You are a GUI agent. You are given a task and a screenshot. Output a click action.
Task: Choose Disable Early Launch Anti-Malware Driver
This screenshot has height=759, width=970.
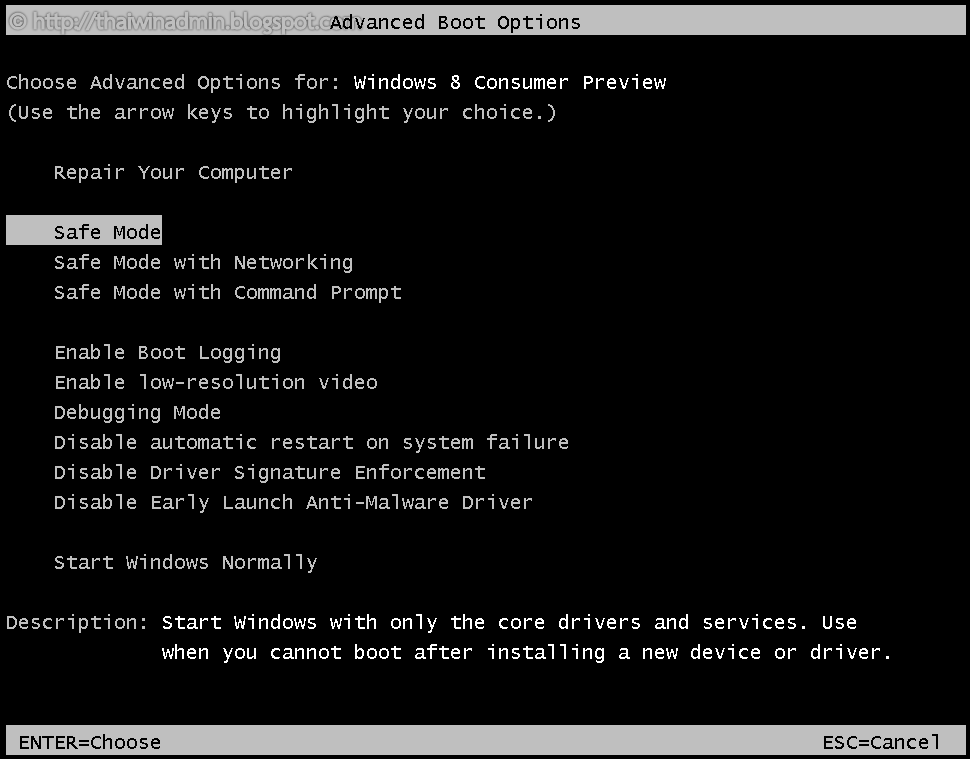293,502
